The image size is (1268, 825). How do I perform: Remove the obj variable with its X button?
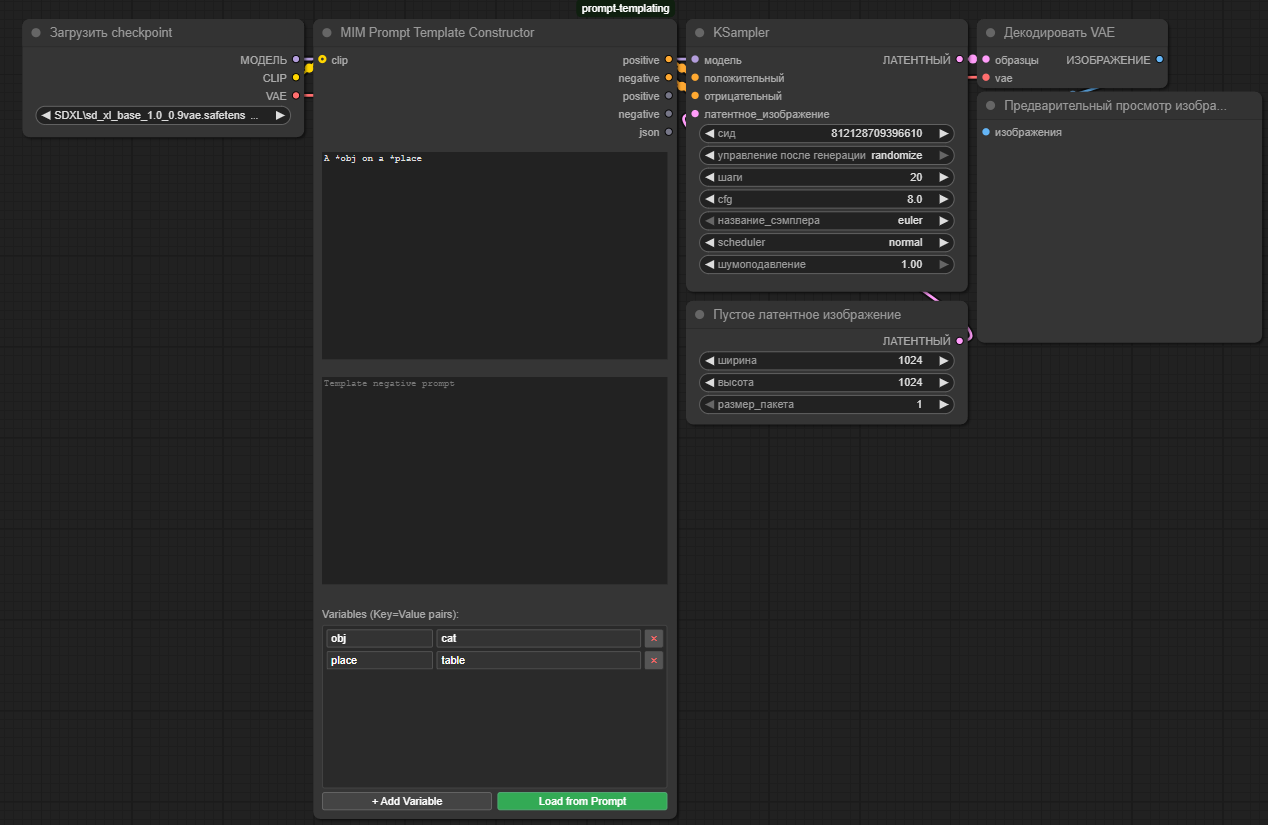pyautogui.click(x=653, y=638)
